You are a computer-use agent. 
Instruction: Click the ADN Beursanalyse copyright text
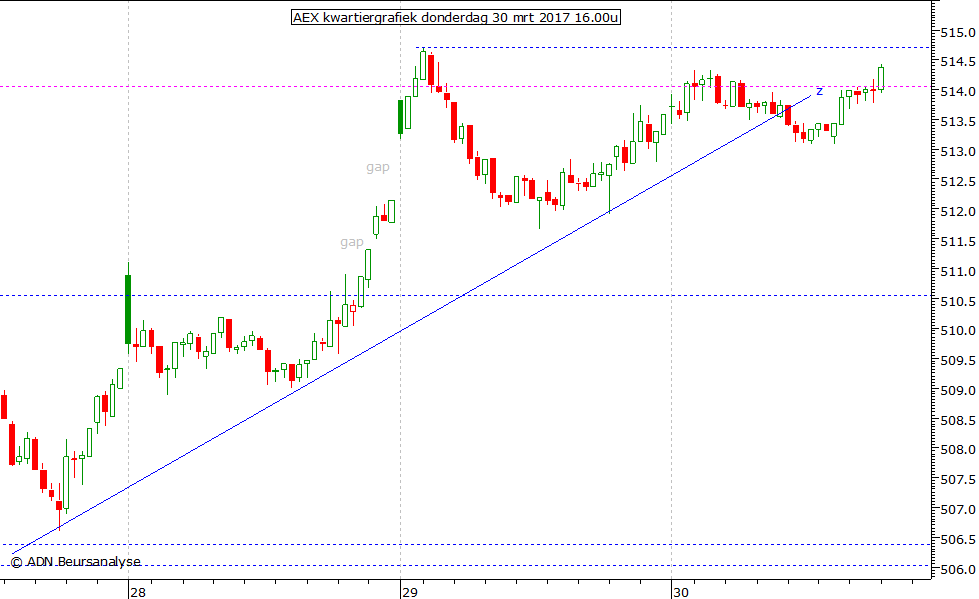(x=76, y=562)
